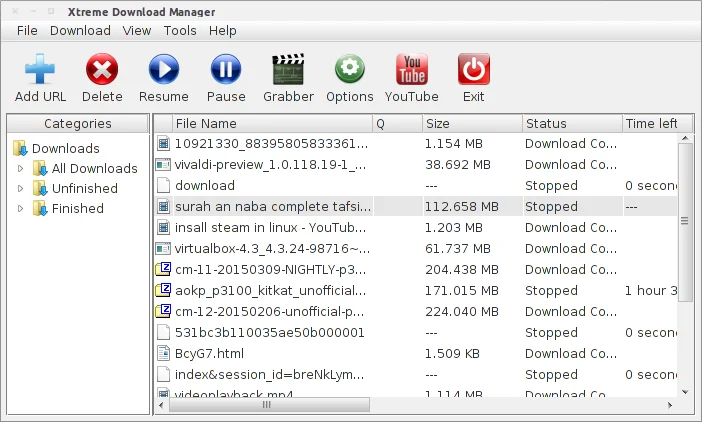Click the scroll down arrow
The height and width of the screenshot is (422, 702).
pyautogui.click(x=685, y=392)
